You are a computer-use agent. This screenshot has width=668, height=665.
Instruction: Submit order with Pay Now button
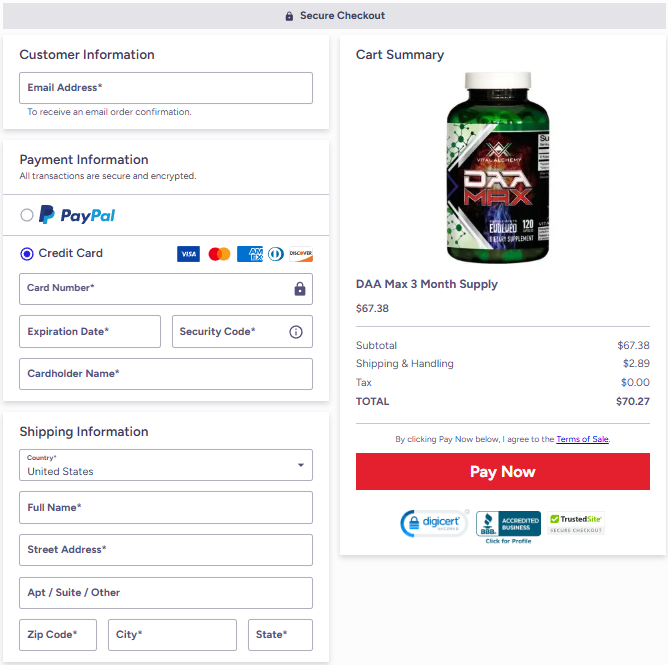pyautogui.click(x=503, y=472)
